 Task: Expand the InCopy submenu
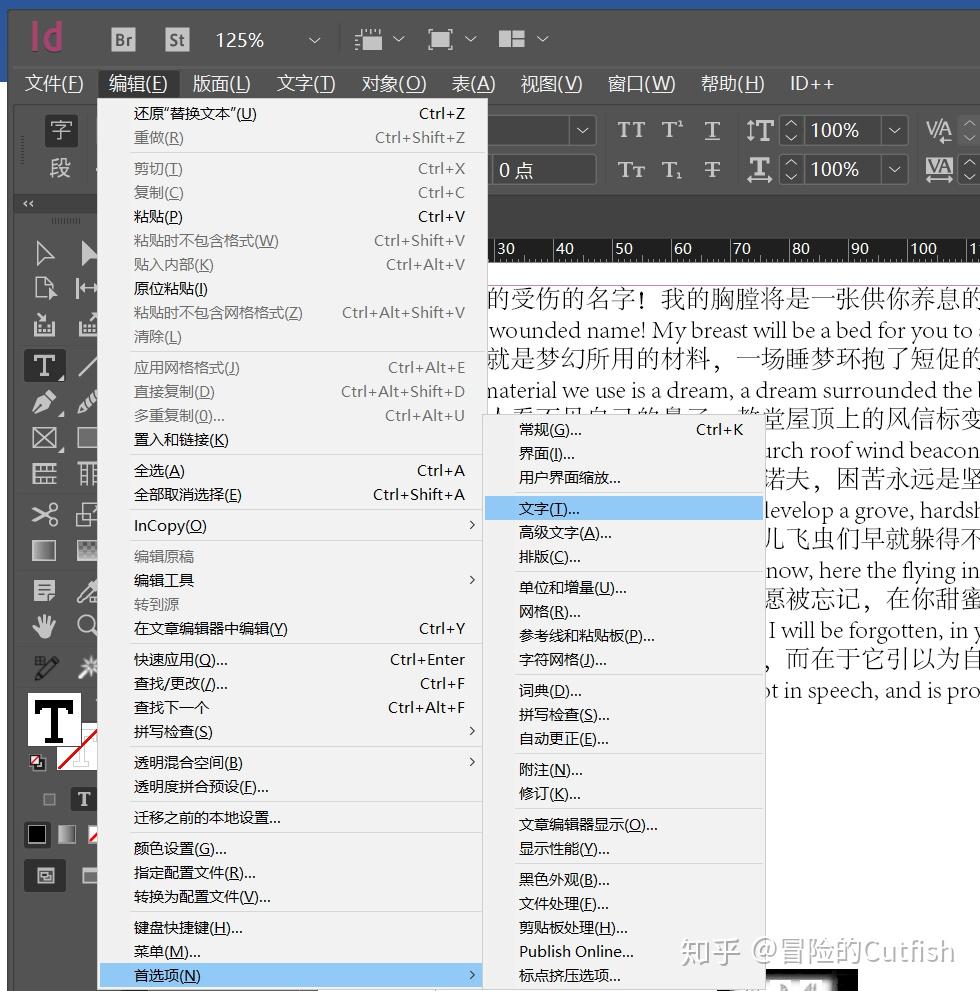170,525
